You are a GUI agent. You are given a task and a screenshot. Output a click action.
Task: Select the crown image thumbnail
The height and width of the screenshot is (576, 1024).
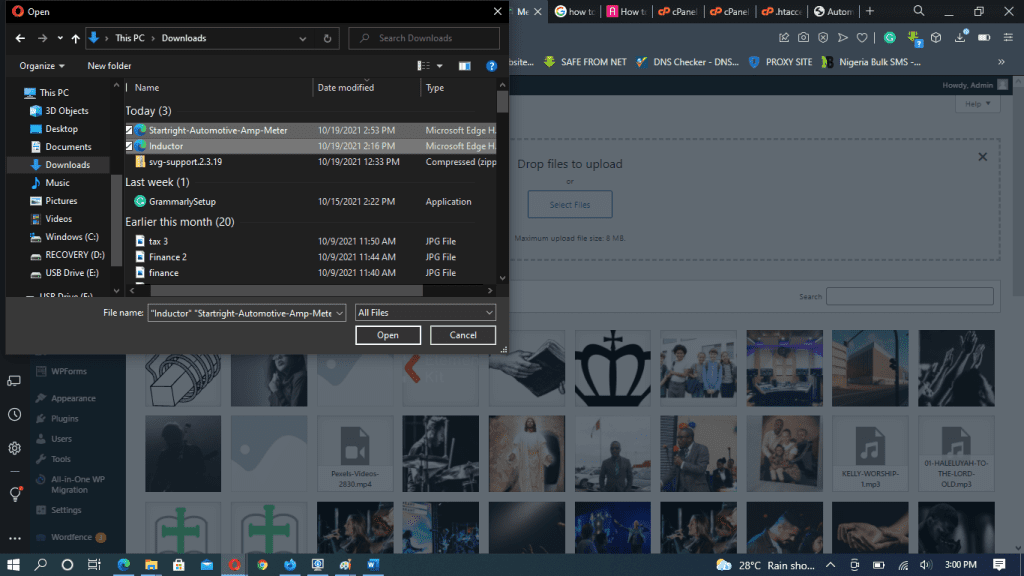pos(613,368)
